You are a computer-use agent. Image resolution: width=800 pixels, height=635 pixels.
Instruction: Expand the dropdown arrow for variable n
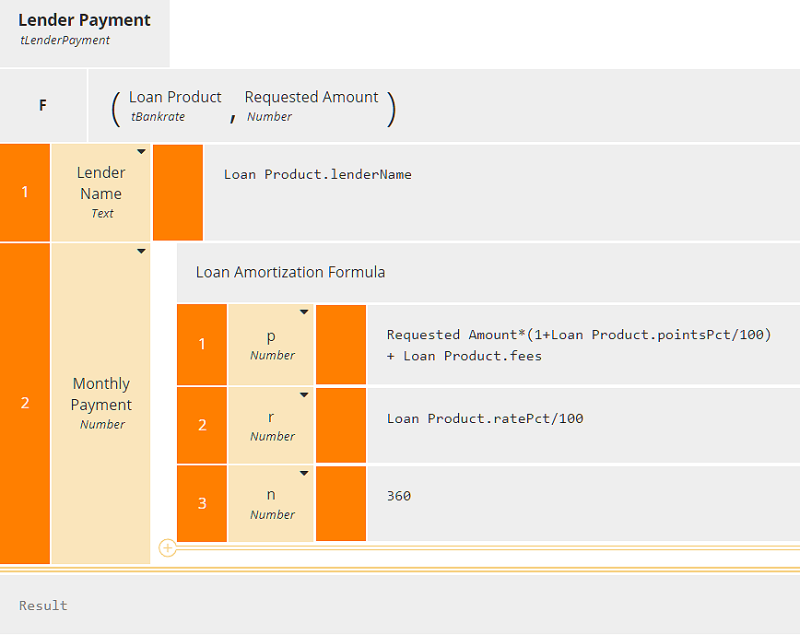pyautogui.click(x=304, y=473)
